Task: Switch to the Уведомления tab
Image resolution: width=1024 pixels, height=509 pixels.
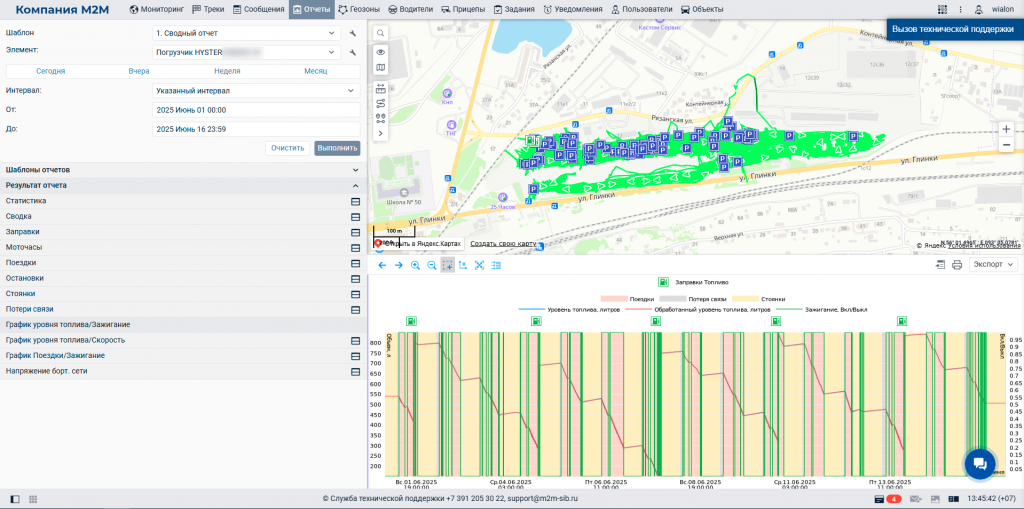Action: click(573, 9)
